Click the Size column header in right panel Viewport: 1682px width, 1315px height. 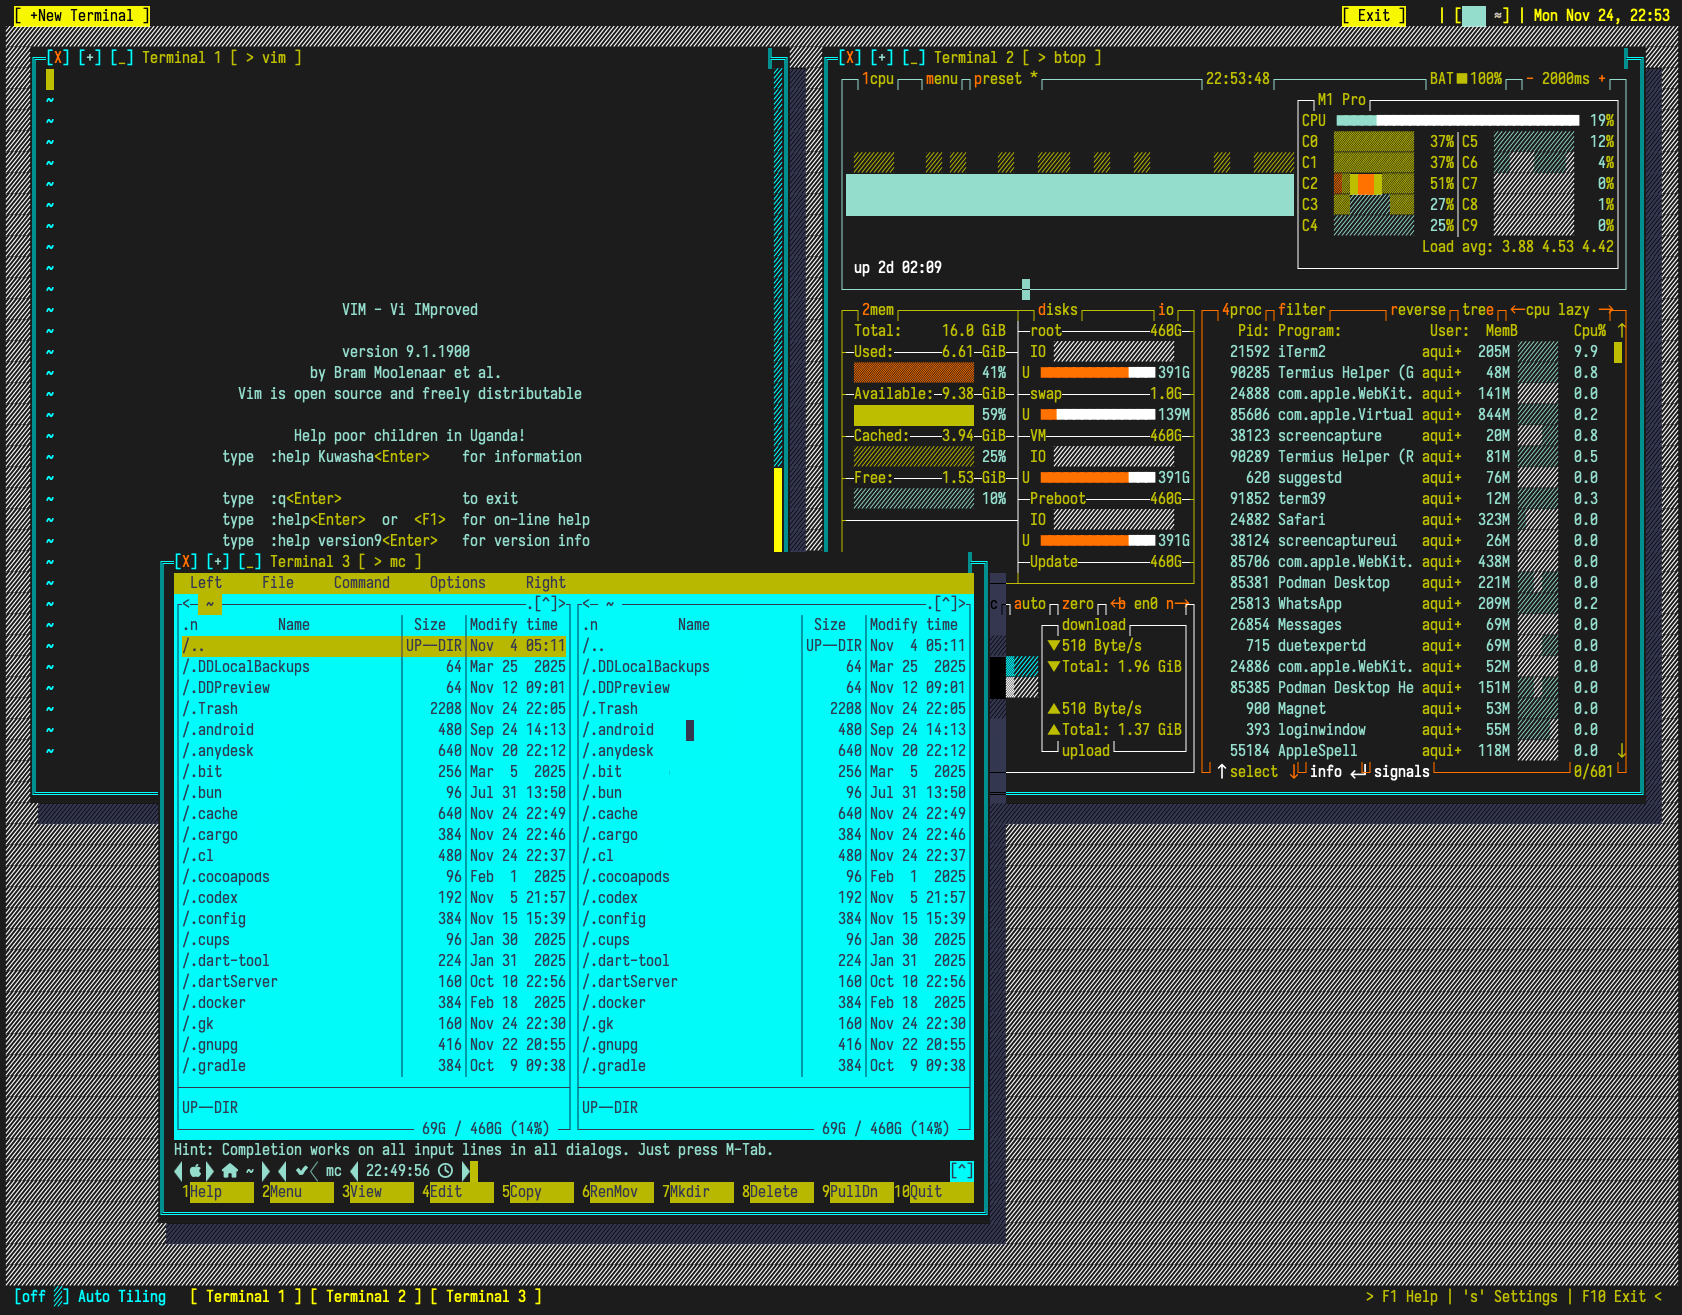[830, 625]
